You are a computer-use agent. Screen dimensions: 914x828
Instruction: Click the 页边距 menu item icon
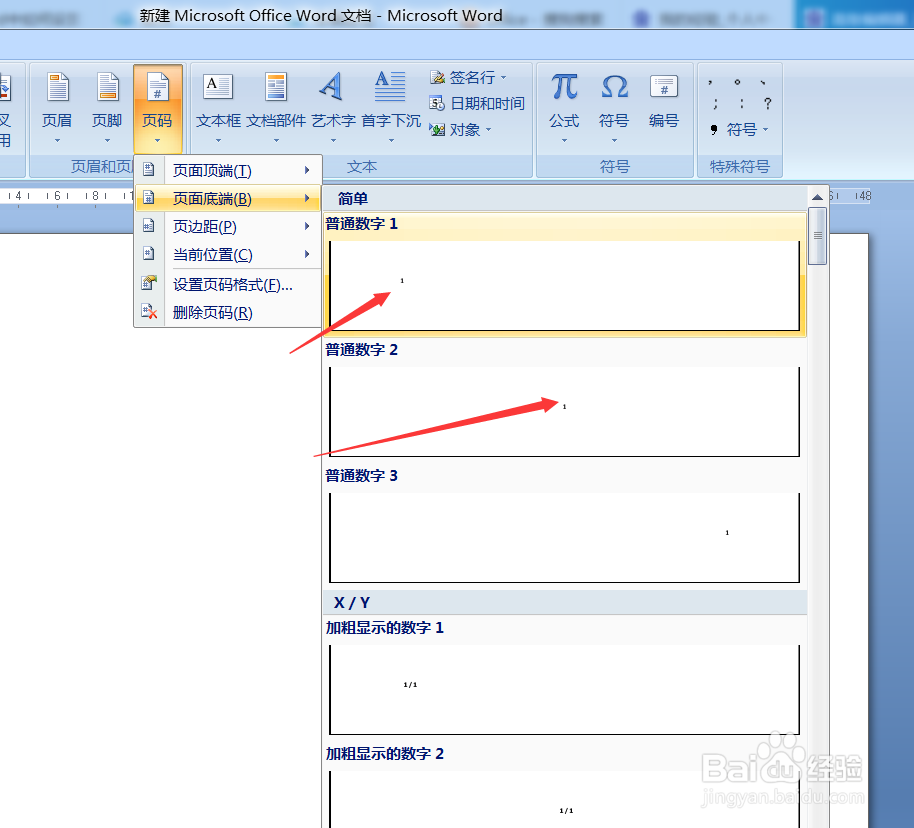point(149,226)
